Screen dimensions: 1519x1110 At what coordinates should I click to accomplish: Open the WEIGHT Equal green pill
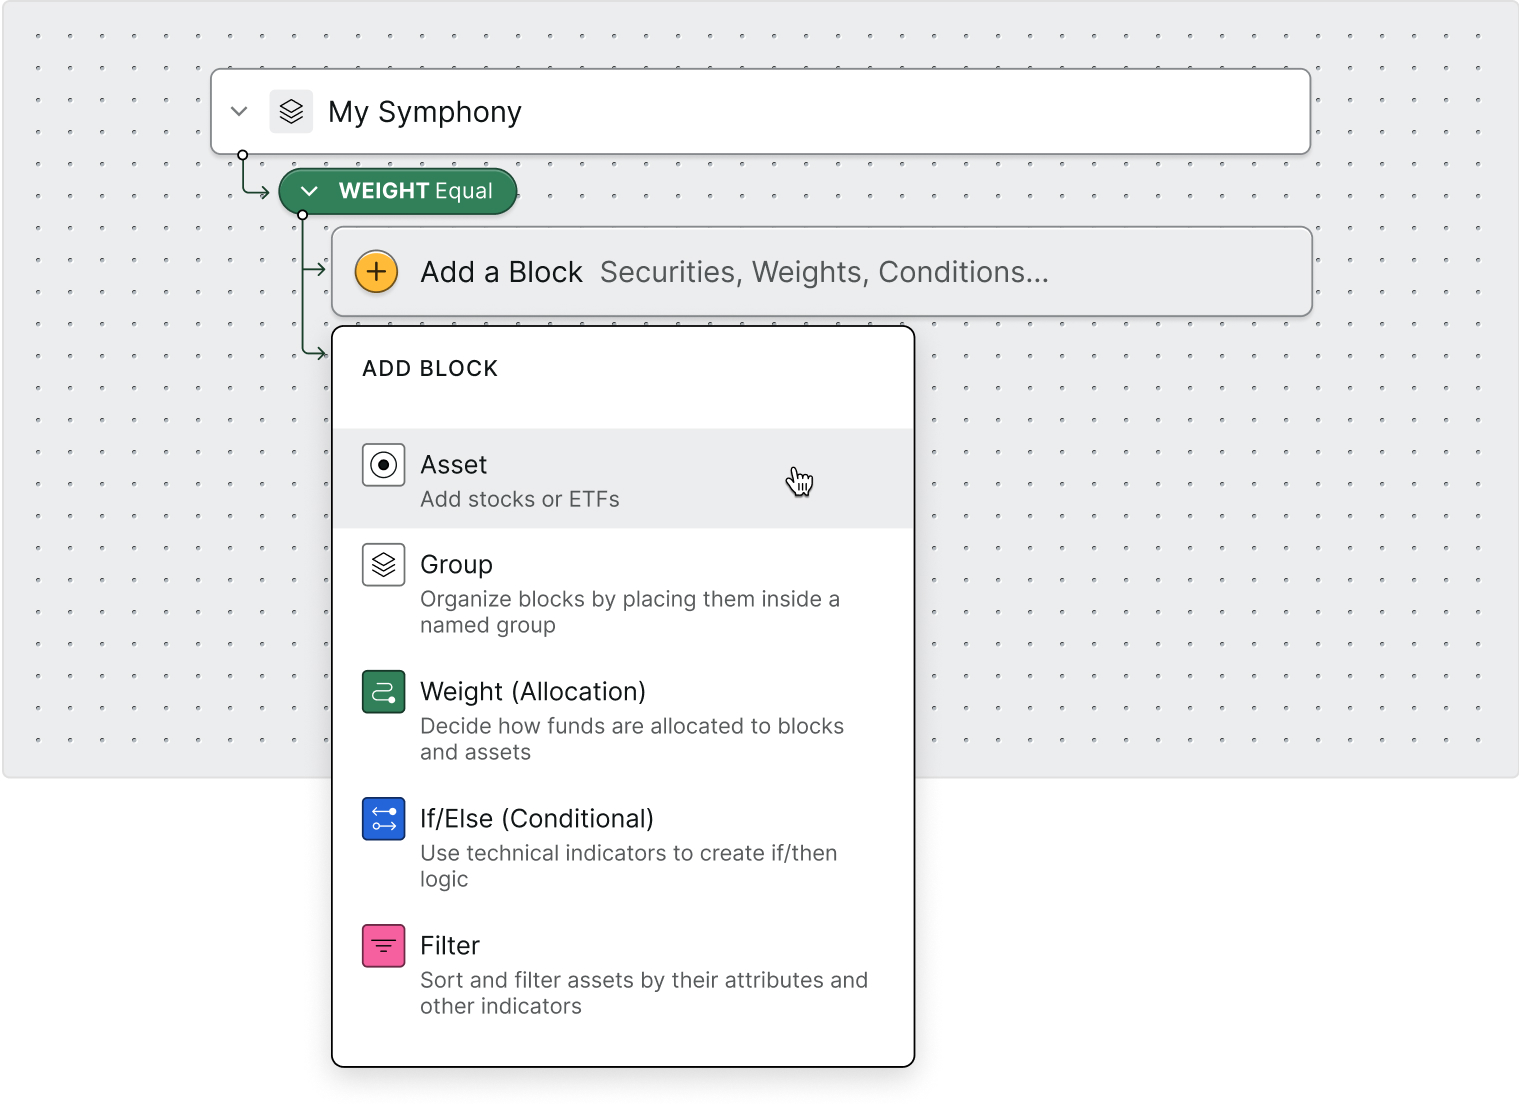pyautogui.click(x=398, y=191)
